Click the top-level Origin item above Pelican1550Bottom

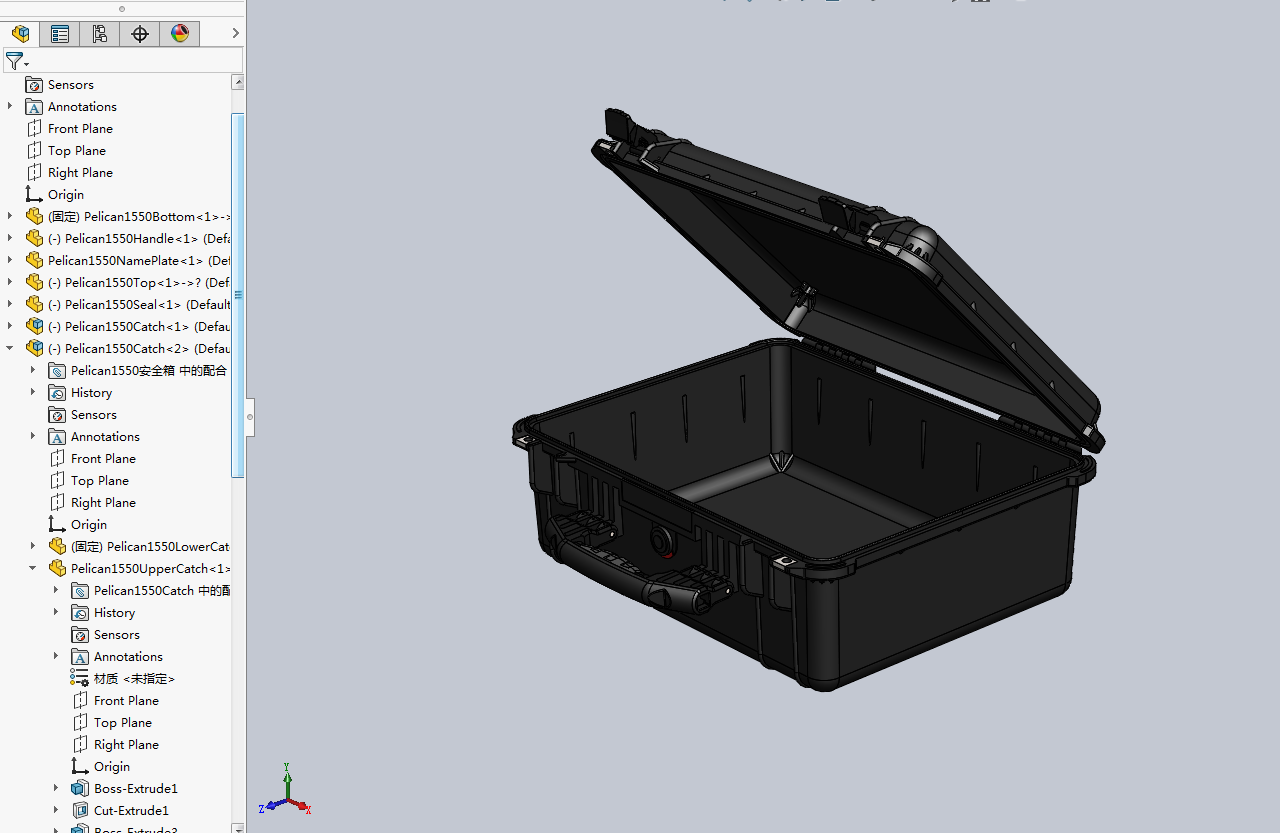[65, 195]
